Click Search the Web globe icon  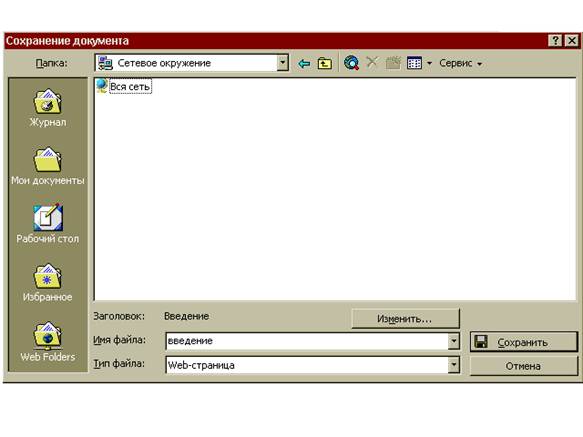[x=351, y=63]
